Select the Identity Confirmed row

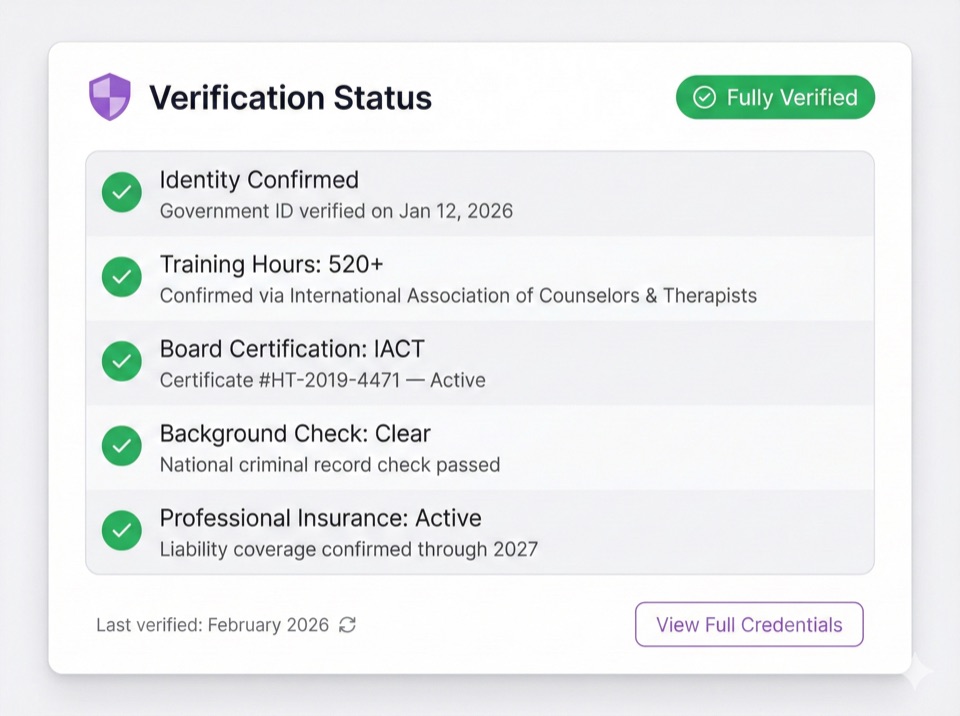tap(480, 192)
